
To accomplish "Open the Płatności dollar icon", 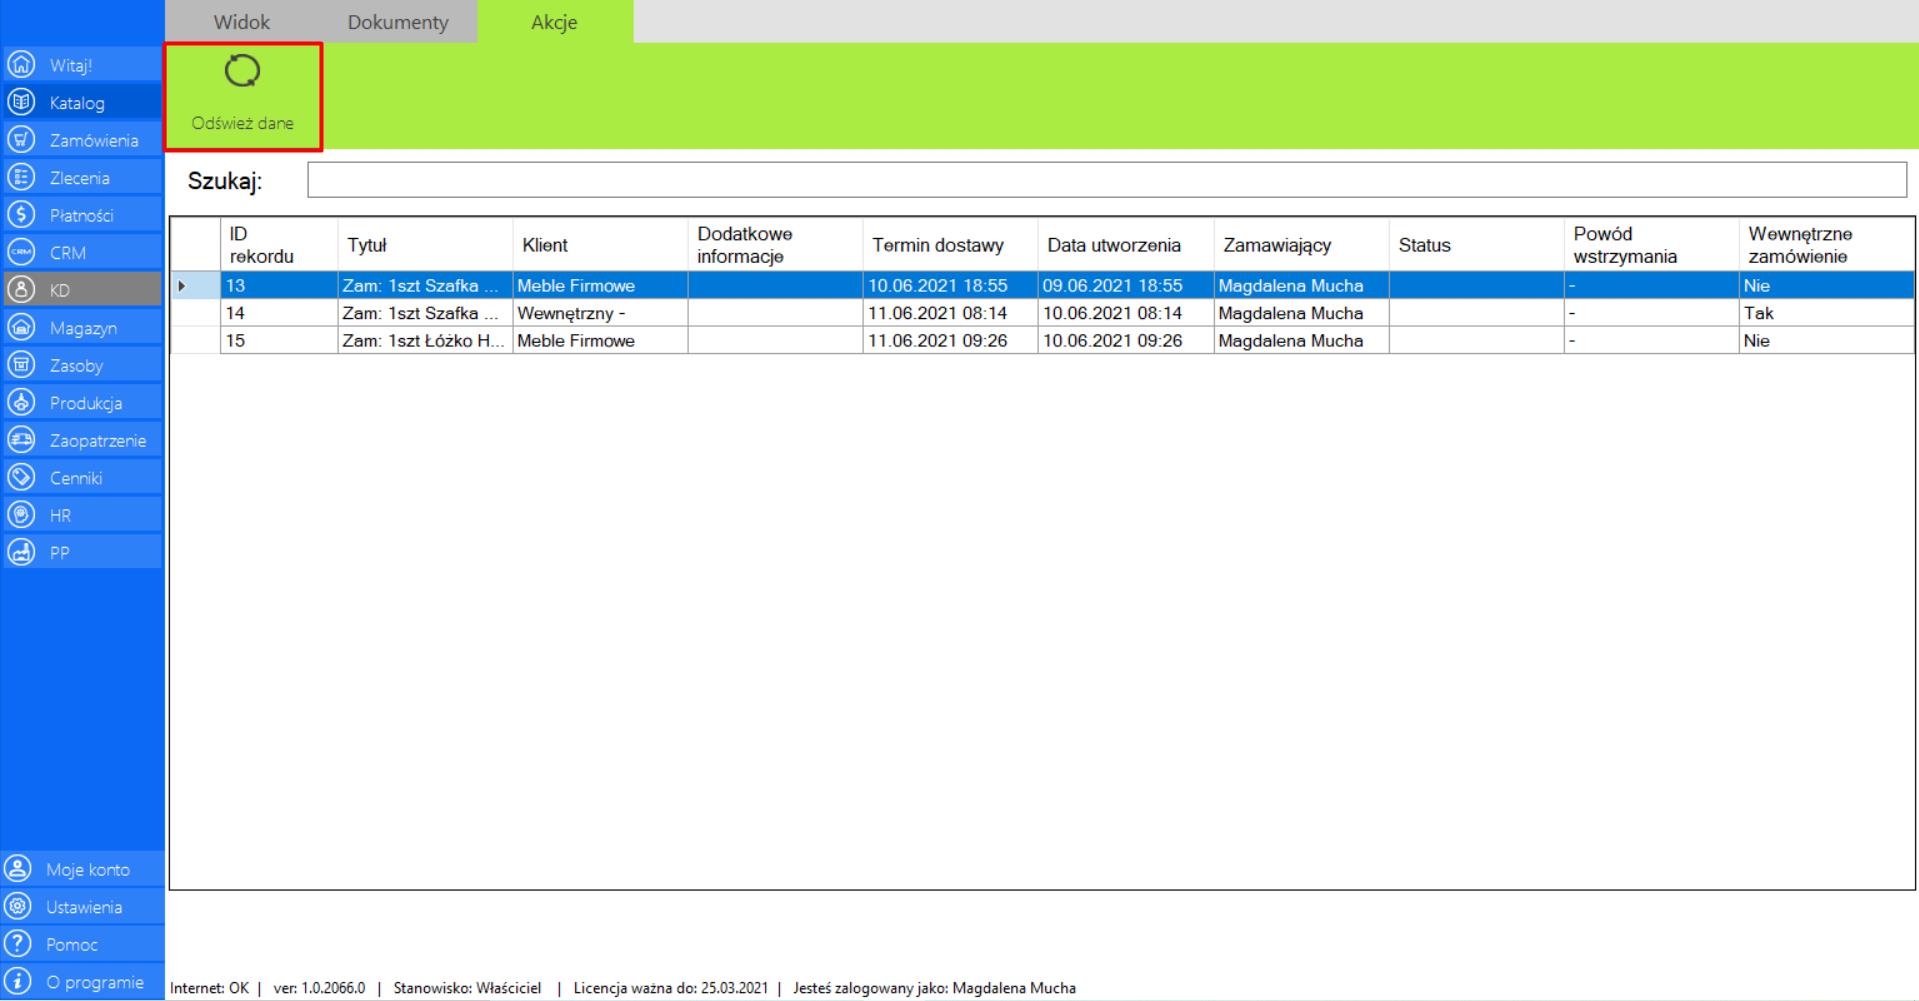I will coord(20,215).
